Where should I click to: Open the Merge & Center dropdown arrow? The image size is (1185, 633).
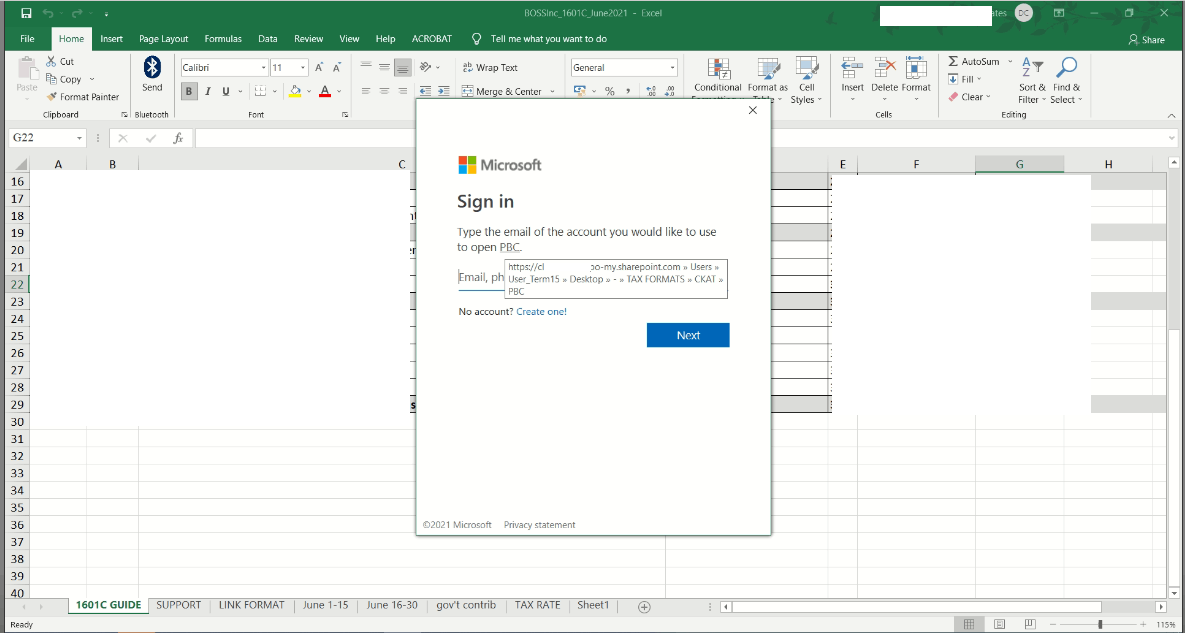click(552, 91)
